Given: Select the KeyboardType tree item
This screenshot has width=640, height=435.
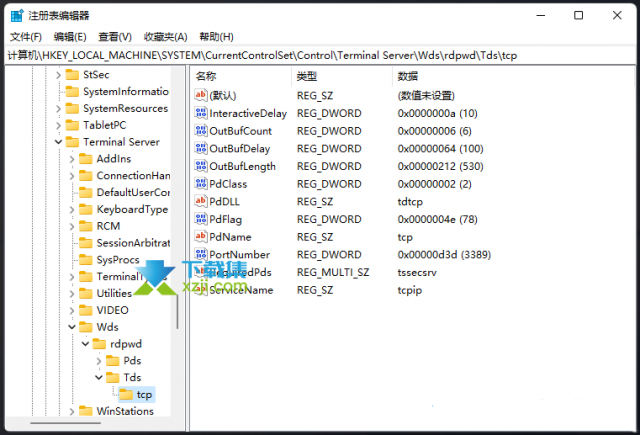Looking at the screenshot, I should point(132,209).
